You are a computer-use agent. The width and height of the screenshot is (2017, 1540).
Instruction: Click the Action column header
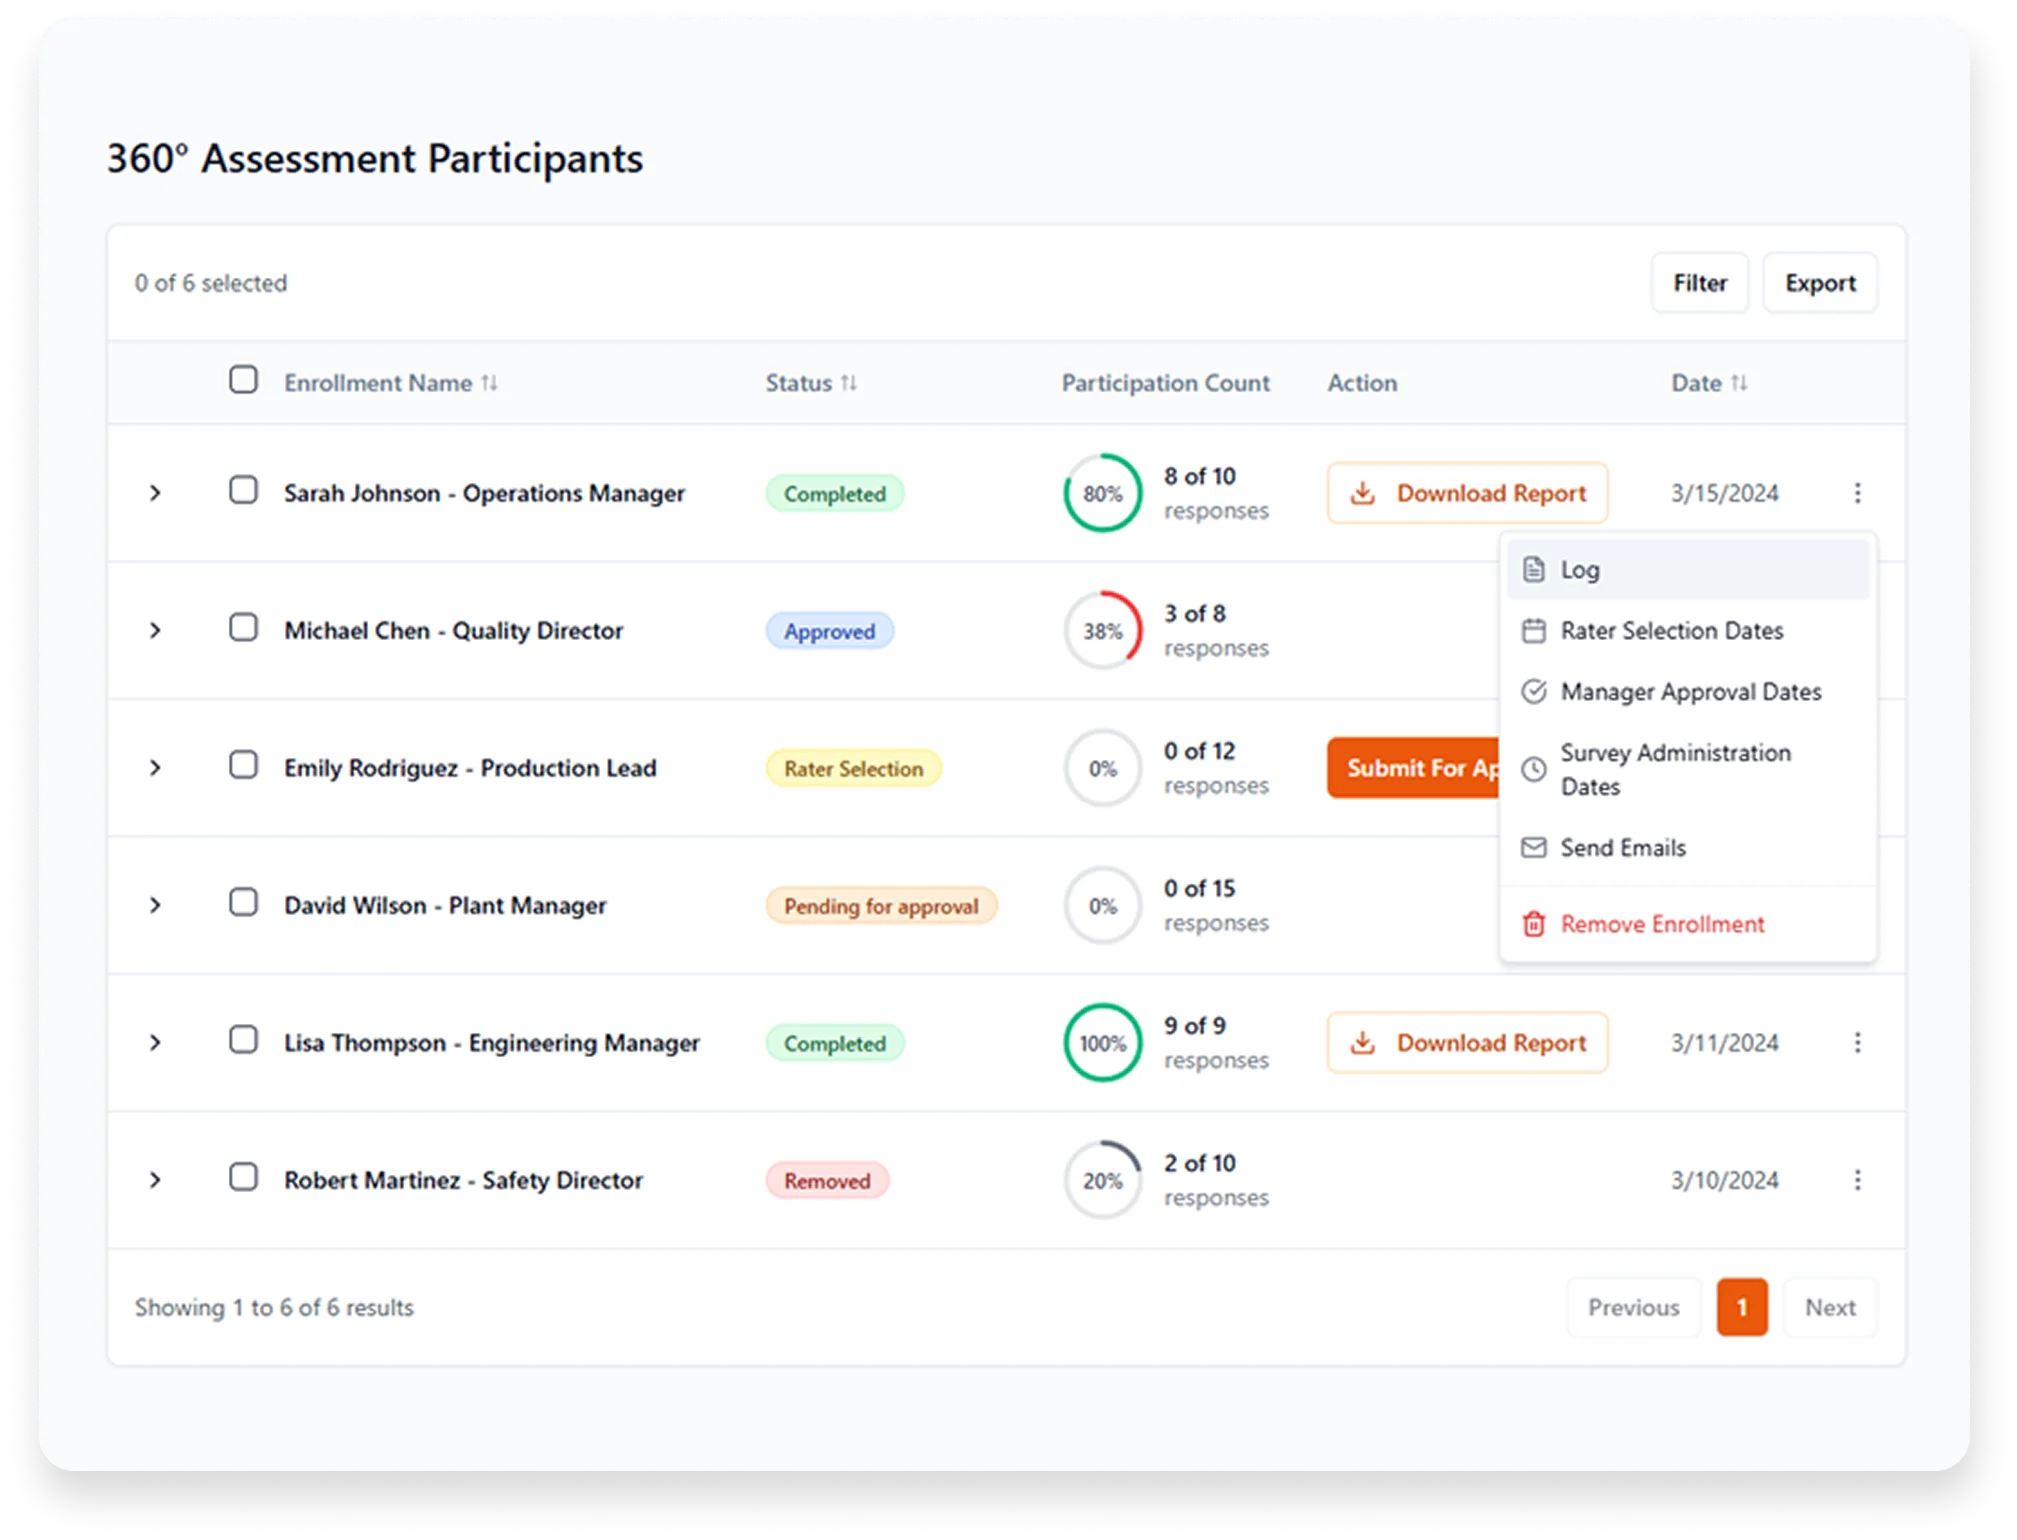1362,383
